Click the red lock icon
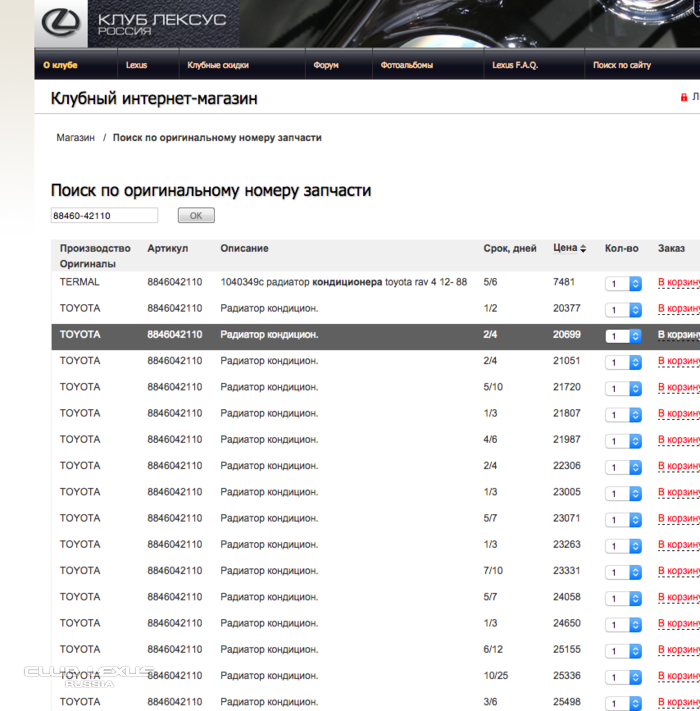The height and width of the screenshot is (711, 700). pyautogui.click(x=684, y=97)
